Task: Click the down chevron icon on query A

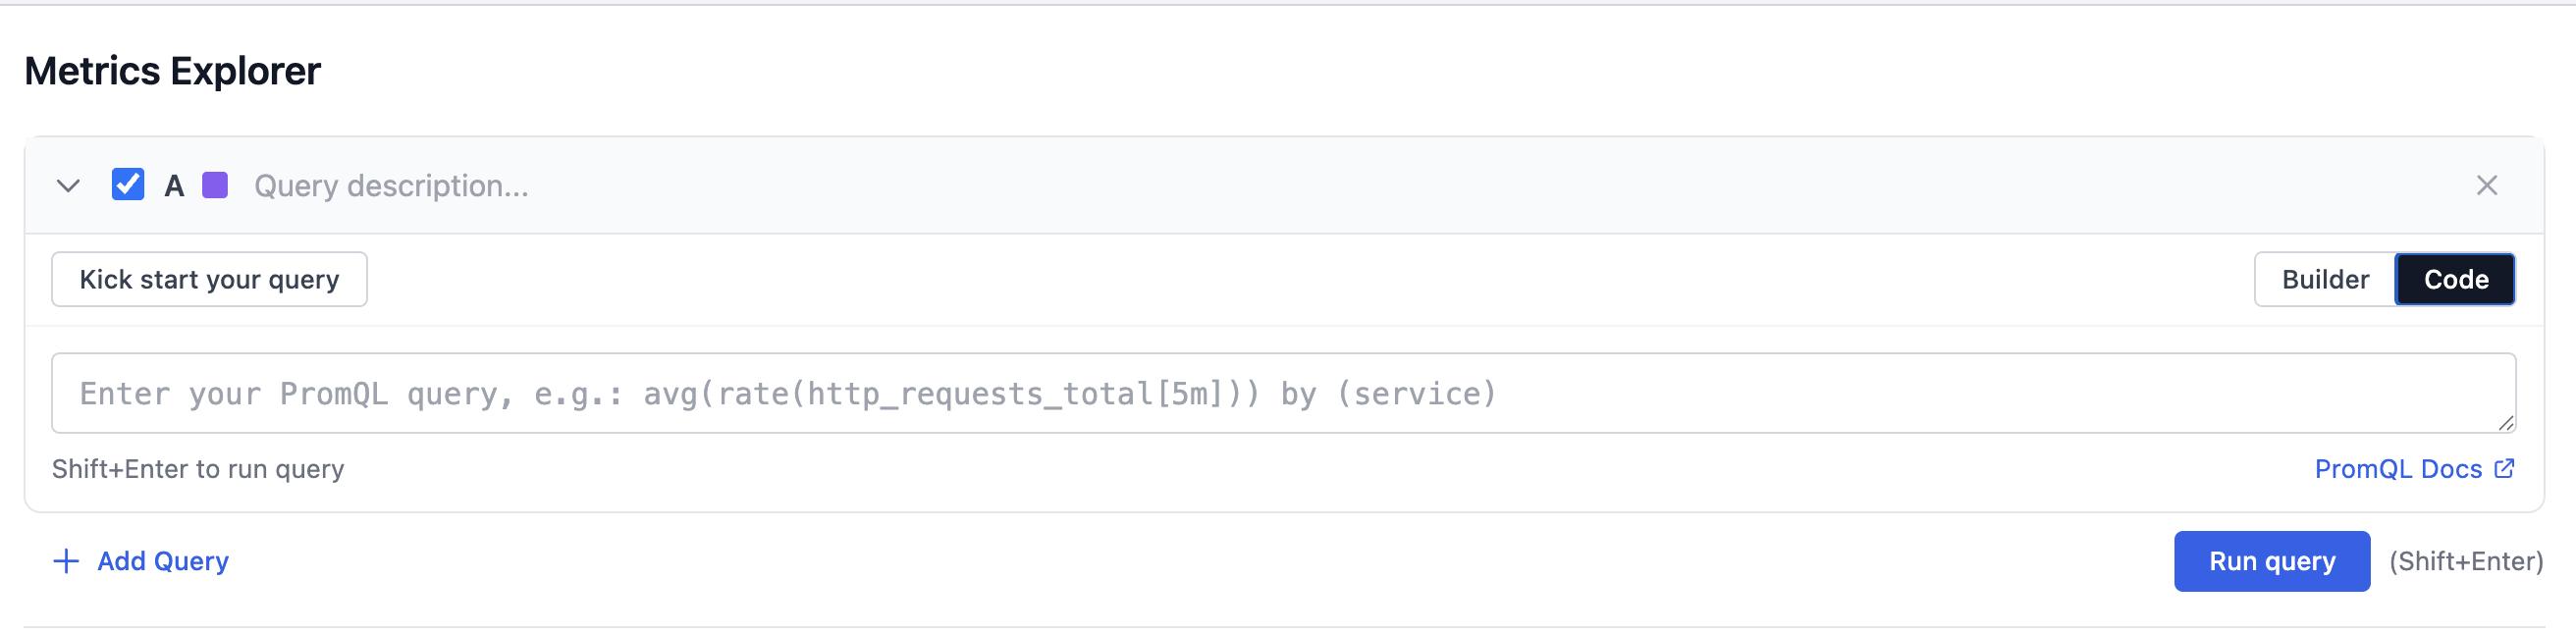Action: pyautogui.click(x=69, y=185)
